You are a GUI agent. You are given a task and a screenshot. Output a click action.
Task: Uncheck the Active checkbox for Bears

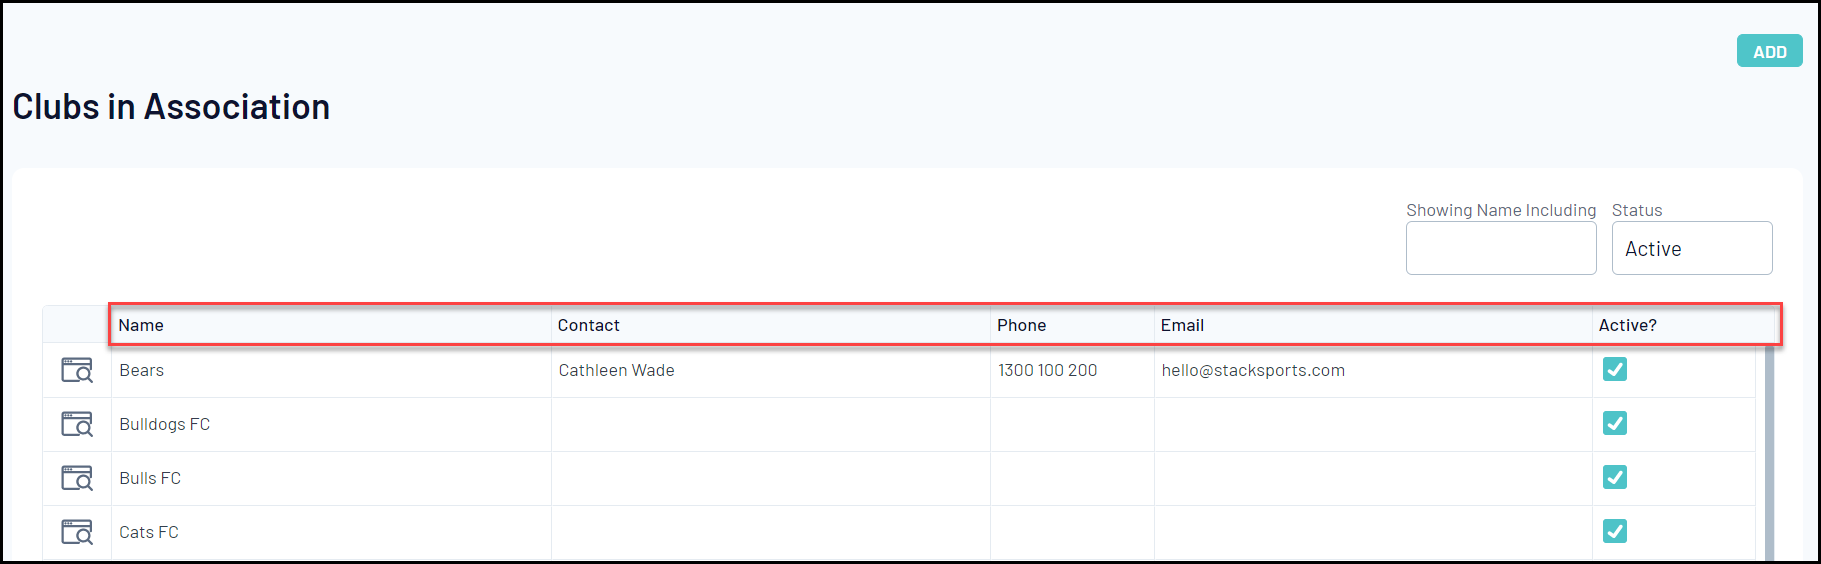1615,369
